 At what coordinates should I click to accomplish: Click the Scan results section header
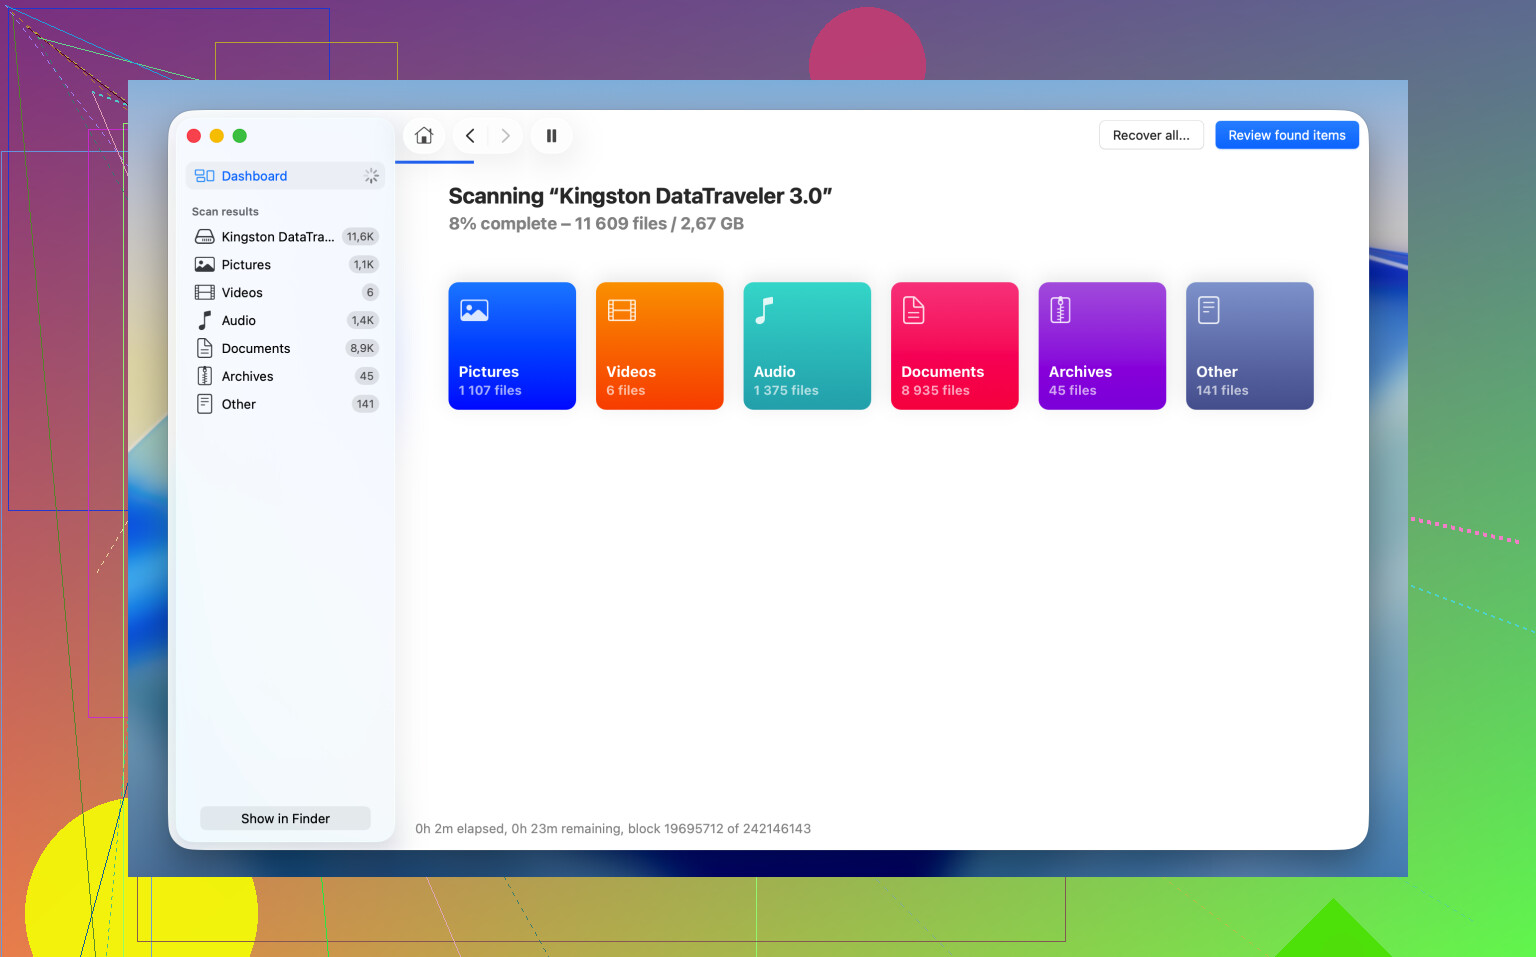pos(225,212)
